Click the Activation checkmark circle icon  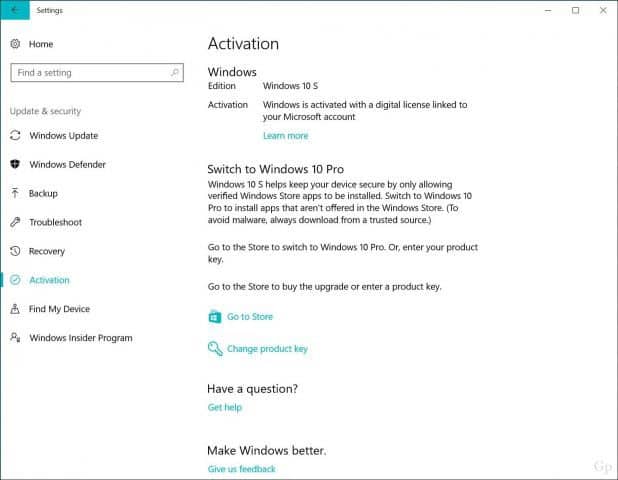point(15,280)
